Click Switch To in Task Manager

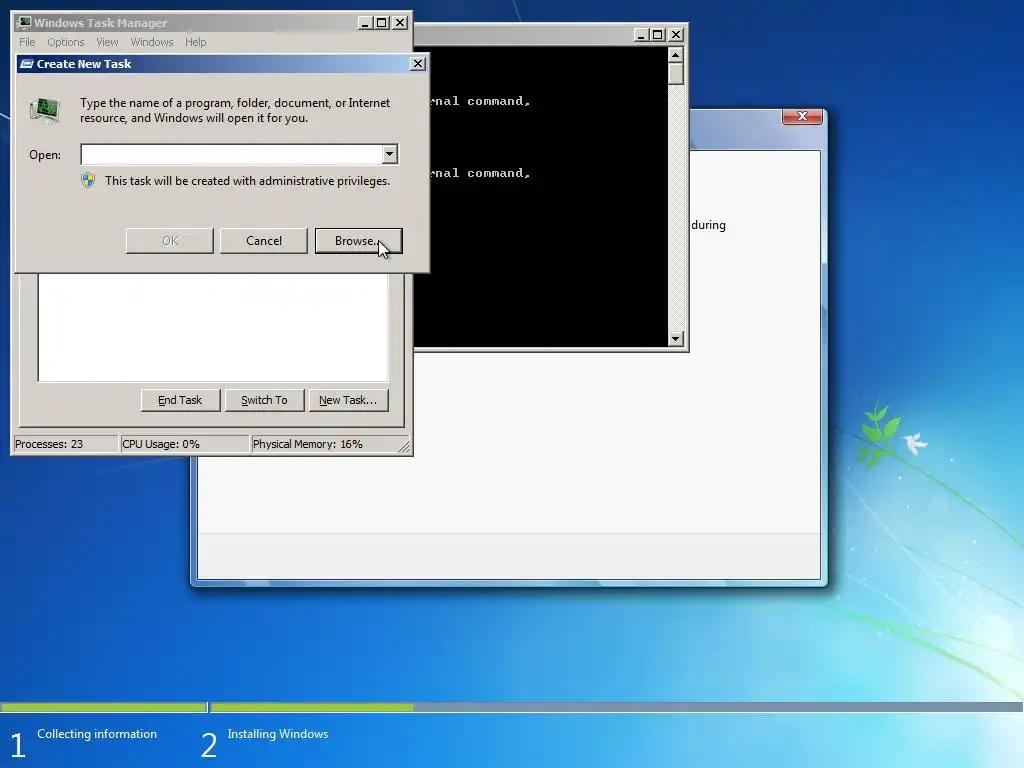coord(264,400)
